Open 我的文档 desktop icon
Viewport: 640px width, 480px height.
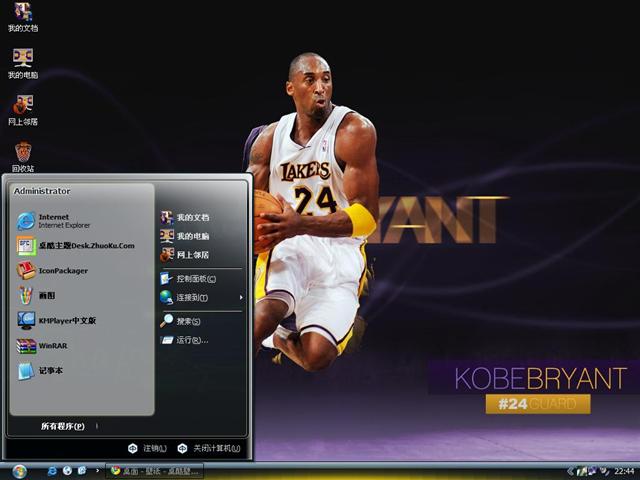click(x=23, y=17)
